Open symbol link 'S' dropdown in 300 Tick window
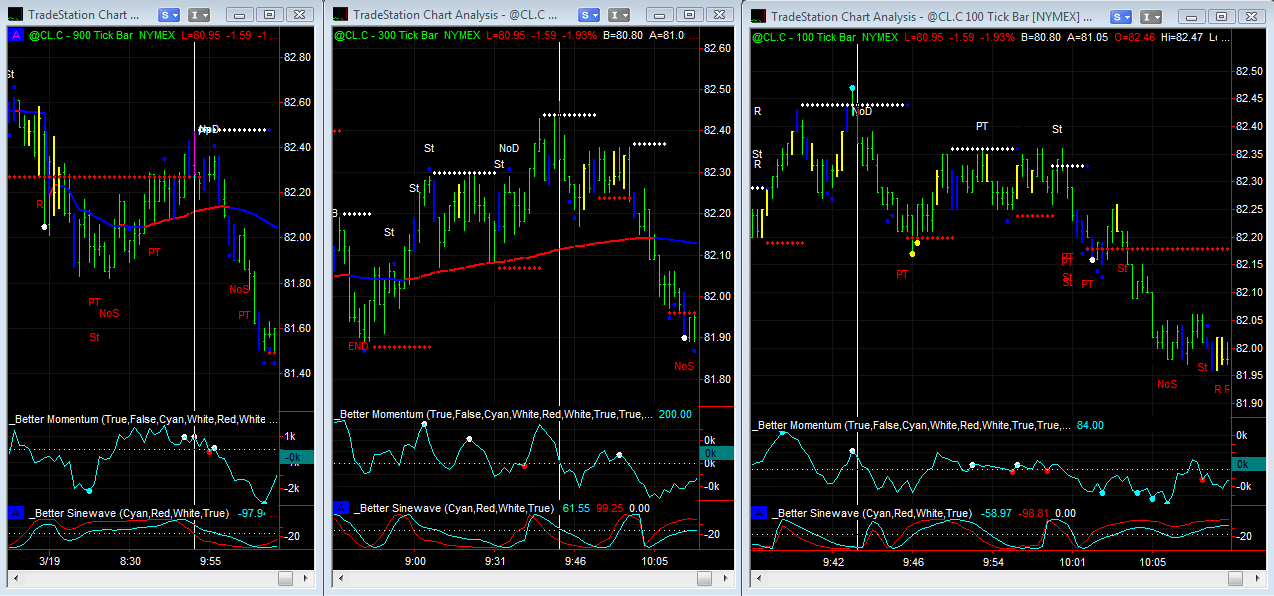Screen dimensions: 1274x596 tap(590, 15)
